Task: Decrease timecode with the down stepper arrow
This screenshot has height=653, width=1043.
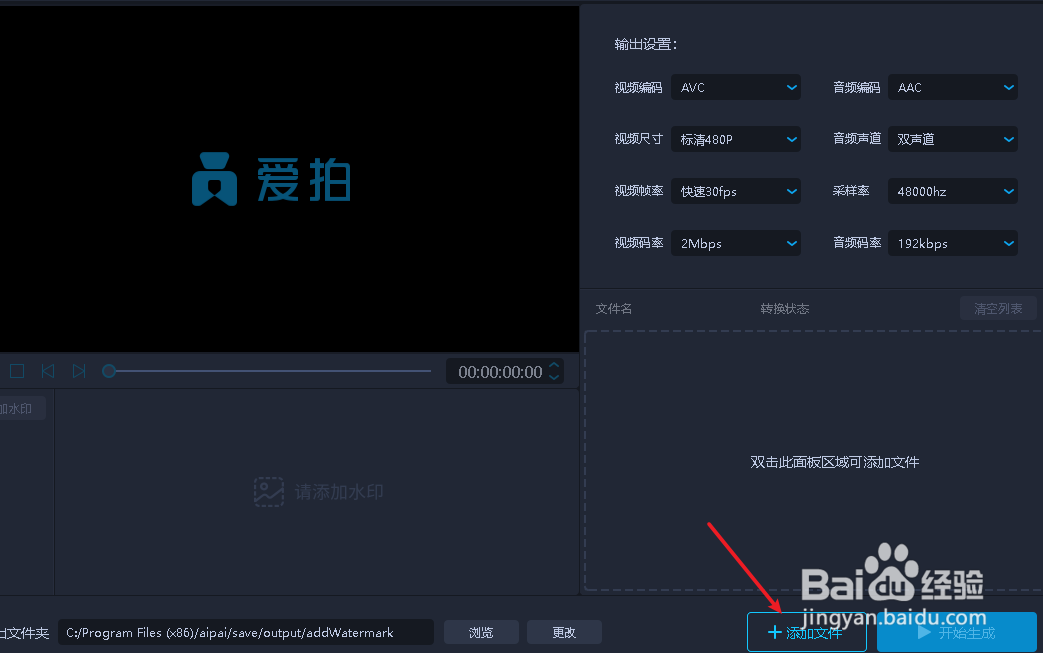Action: click(x=553, y=377)
